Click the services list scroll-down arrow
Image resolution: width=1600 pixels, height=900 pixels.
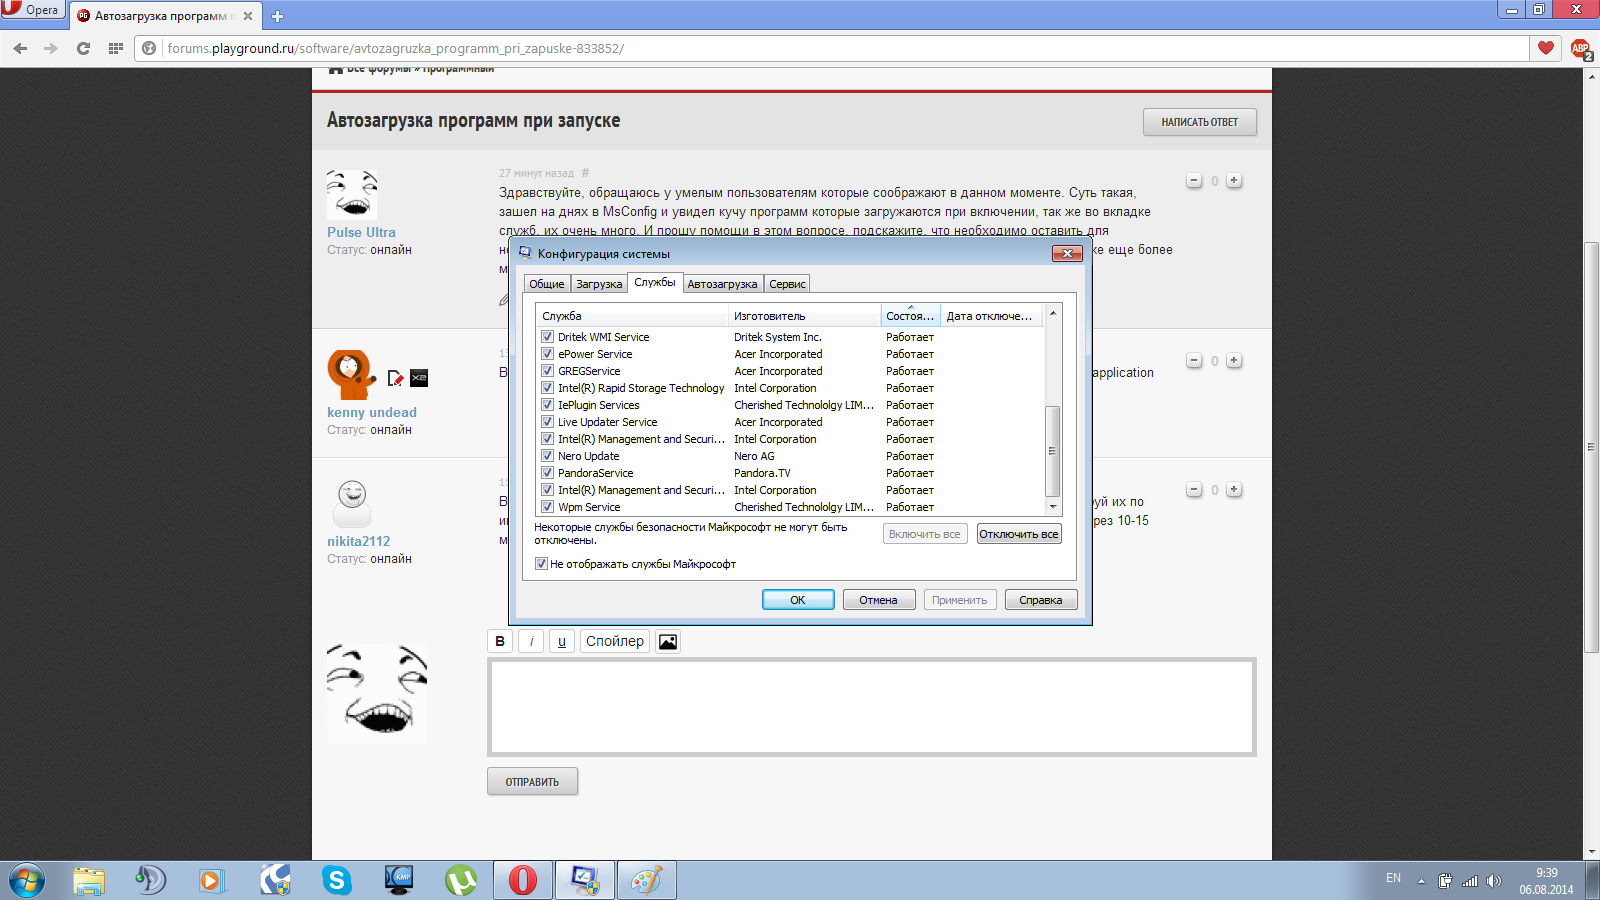1052,507
